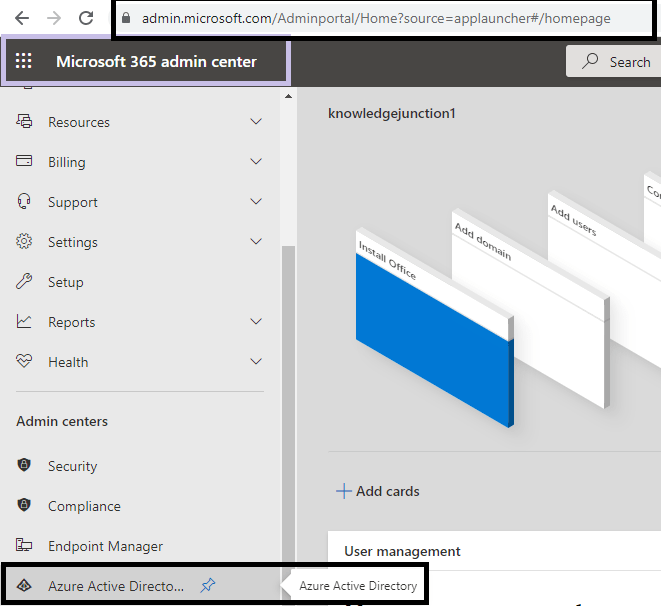Go to the Compliance admin center
This screenshot has width=661, height=606.
click(140, 506)
